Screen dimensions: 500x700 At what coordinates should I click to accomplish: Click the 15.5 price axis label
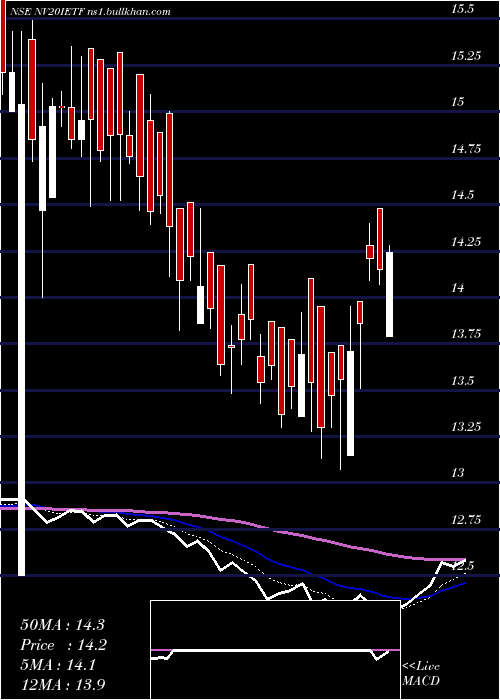point(462,9)
